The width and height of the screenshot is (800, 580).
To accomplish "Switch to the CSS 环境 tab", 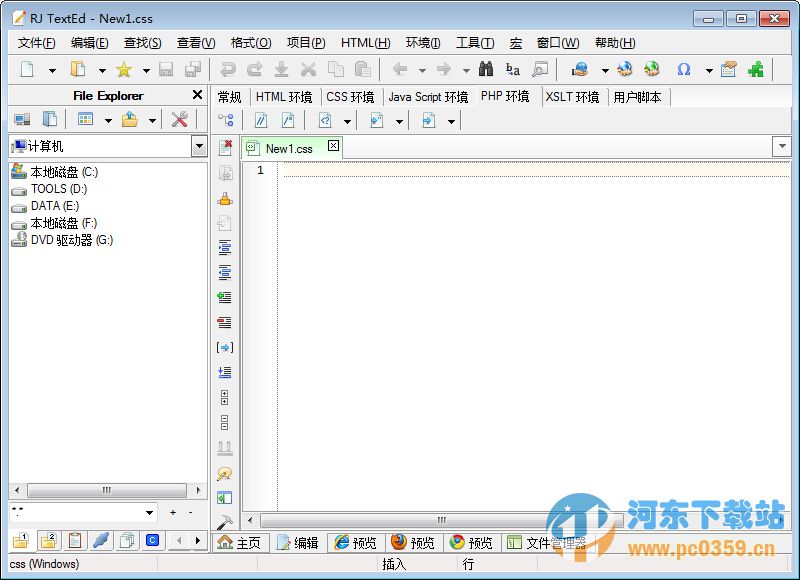I will 350,97.
